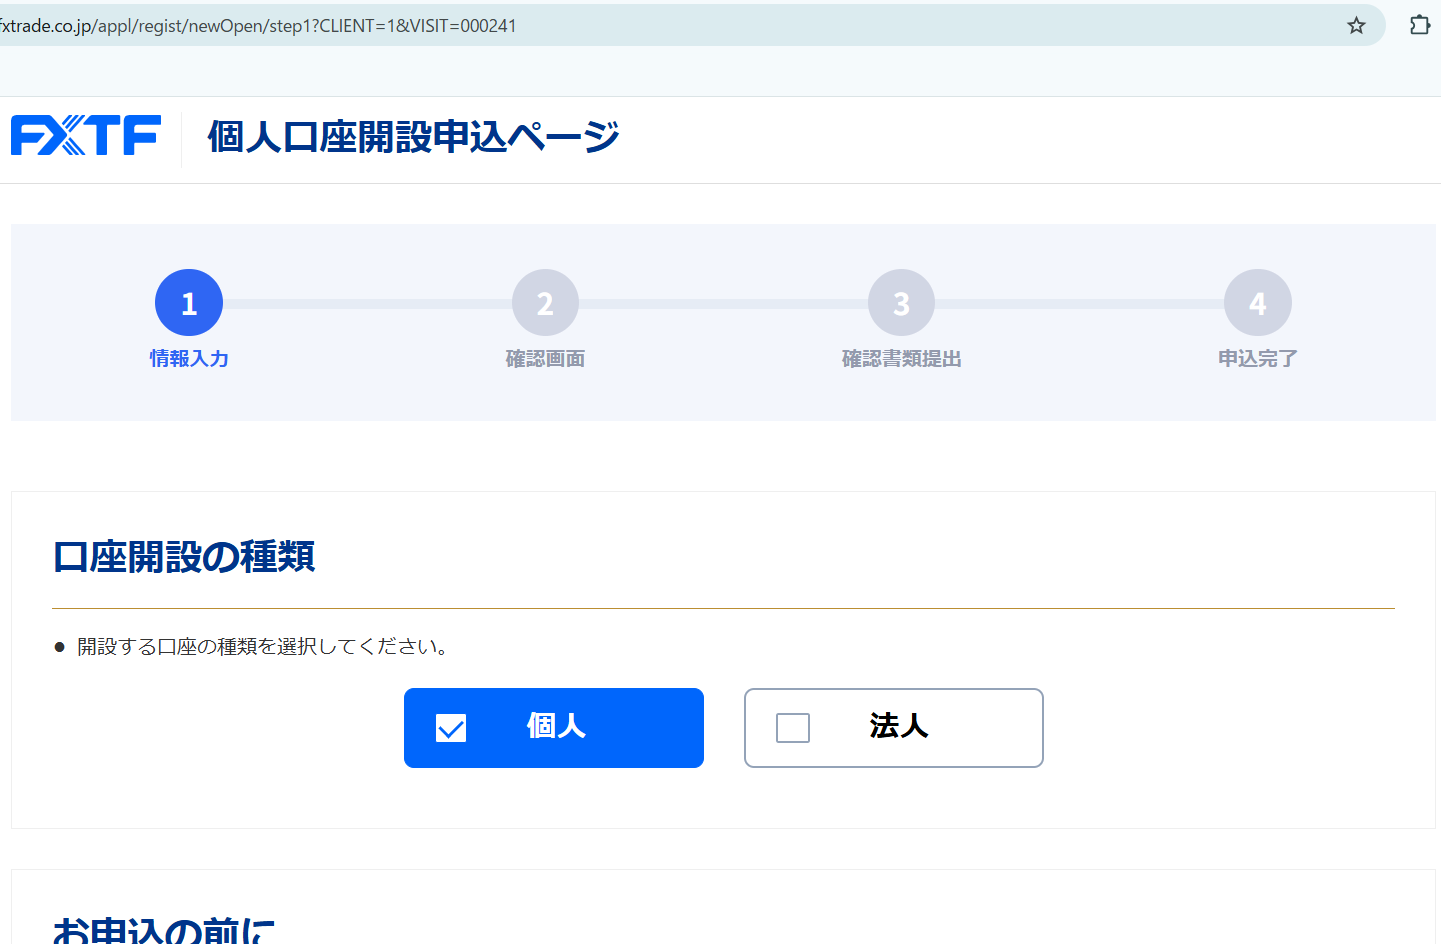Click step 2 確認画面 circle icon

545,301
